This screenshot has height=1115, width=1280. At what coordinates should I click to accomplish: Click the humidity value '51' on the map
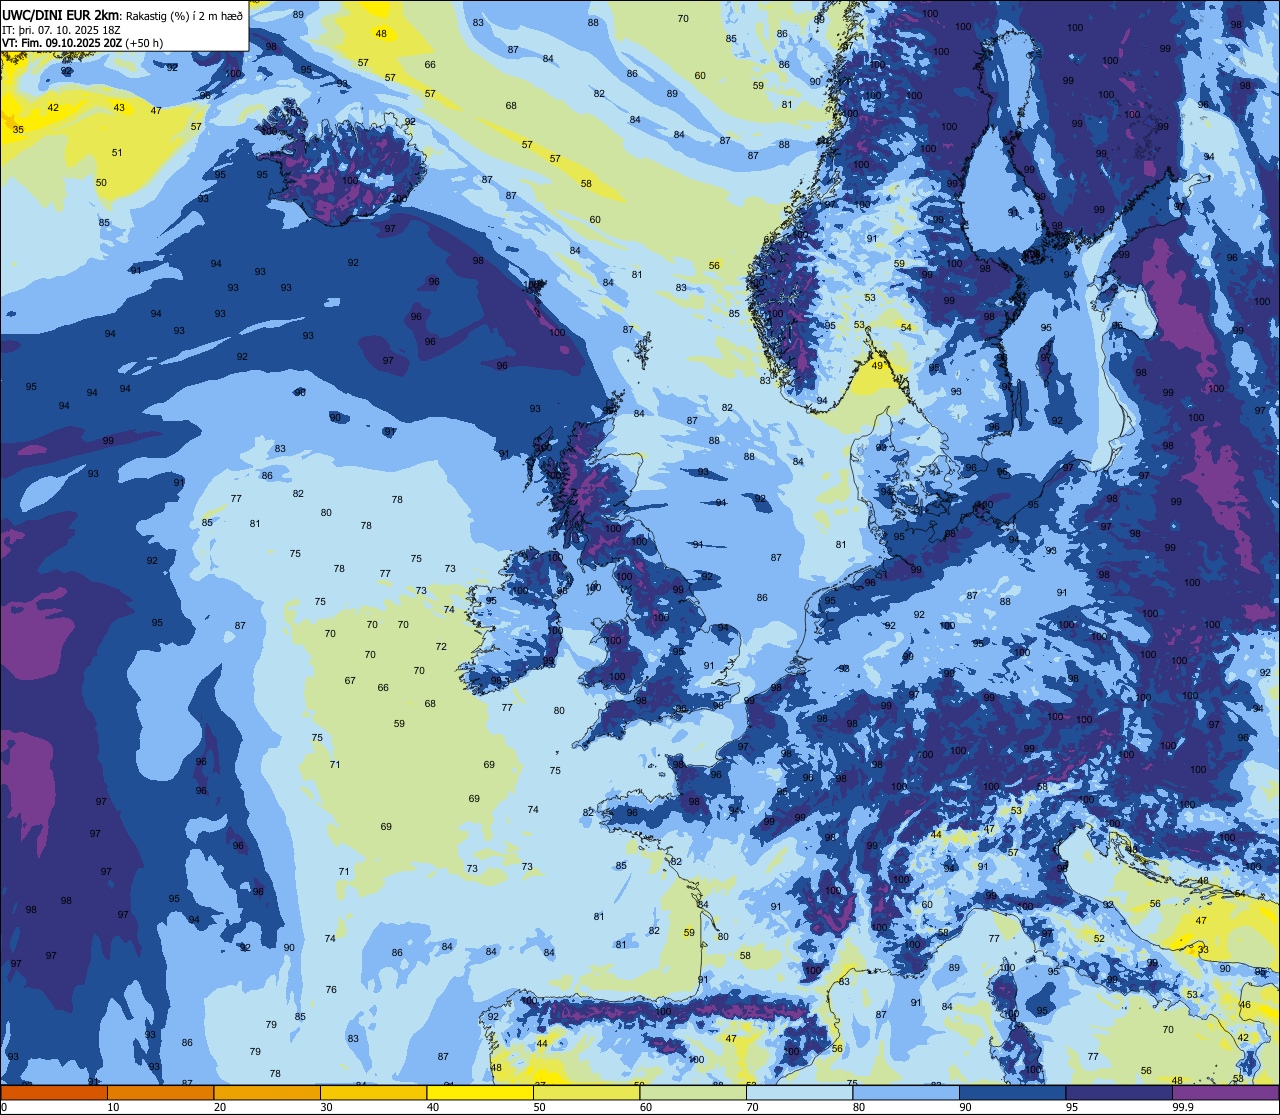tap(117, 153)
